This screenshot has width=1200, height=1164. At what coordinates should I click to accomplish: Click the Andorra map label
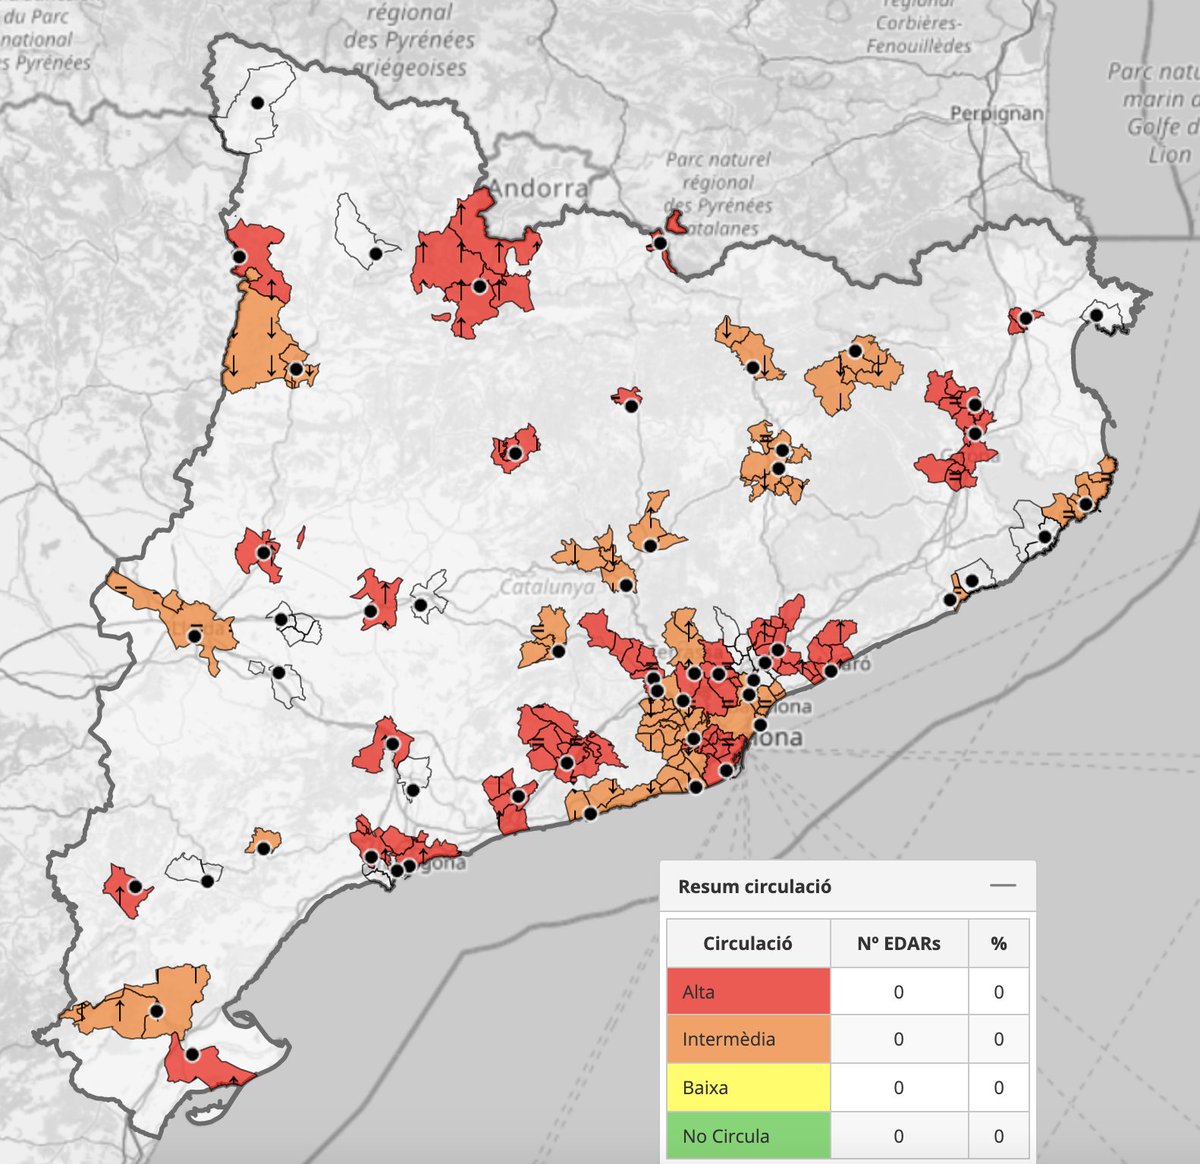click(x=539, y=187)
